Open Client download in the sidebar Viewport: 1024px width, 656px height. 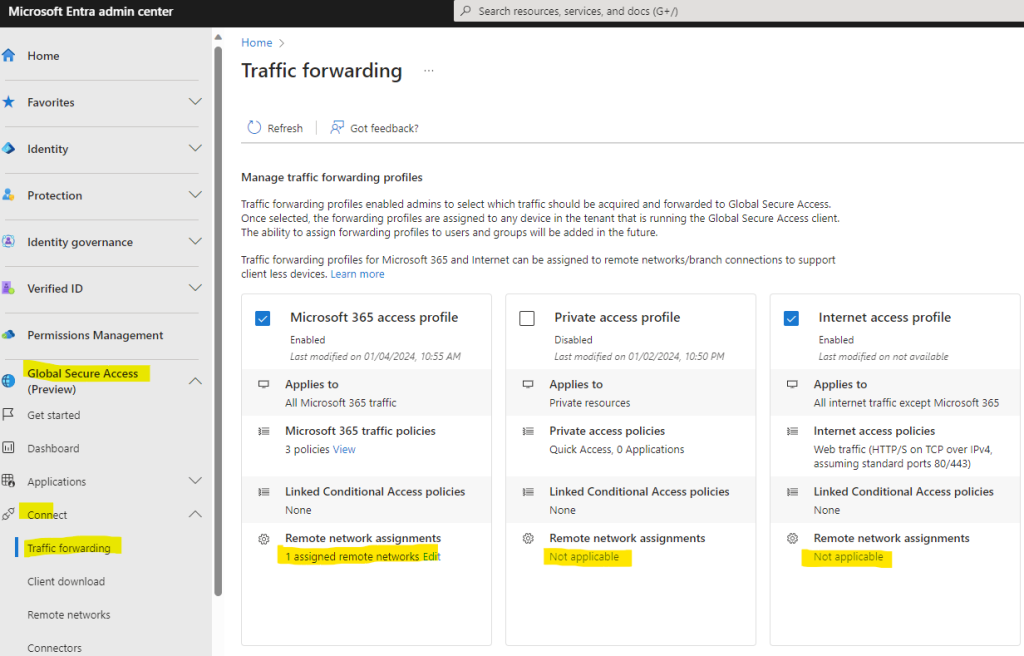(66, 581)
